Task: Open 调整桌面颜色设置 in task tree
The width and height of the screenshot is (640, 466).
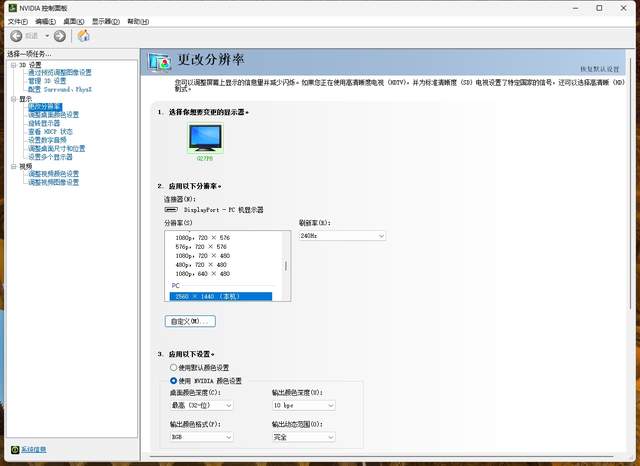Action: click(x=53, y=115)
